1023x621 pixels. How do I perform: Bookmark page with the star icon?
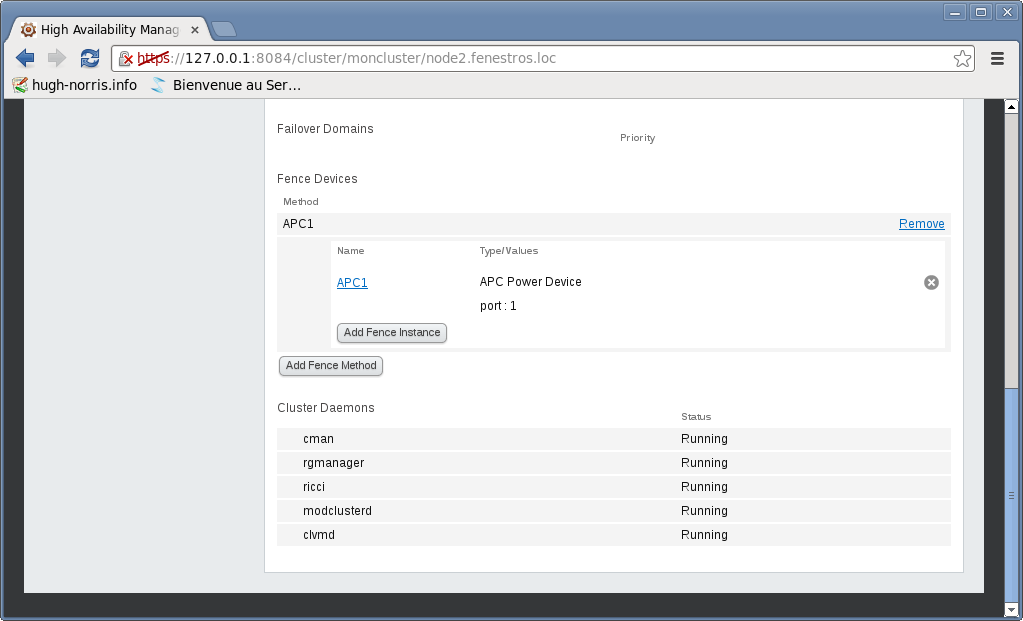point(962,58)
